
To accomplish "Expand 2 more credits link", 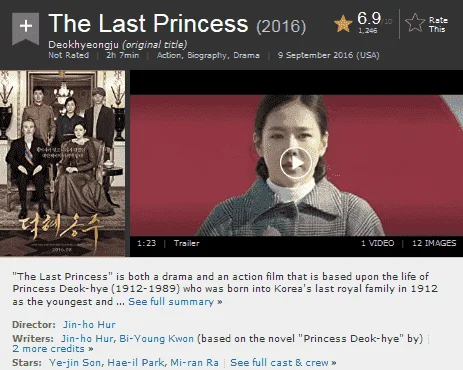I will pyautogui.click(x=53, y=349).
